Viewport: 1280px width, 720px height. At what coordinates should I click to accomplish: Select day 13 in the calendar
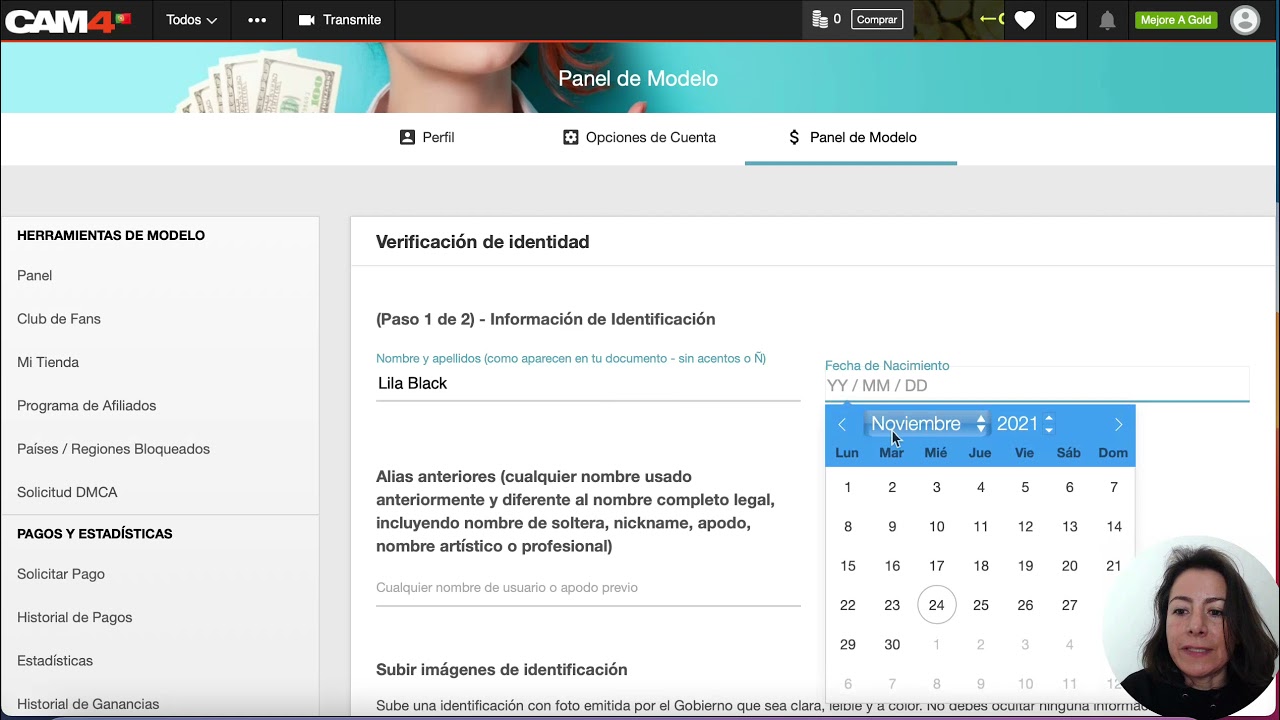point(1069,527)
